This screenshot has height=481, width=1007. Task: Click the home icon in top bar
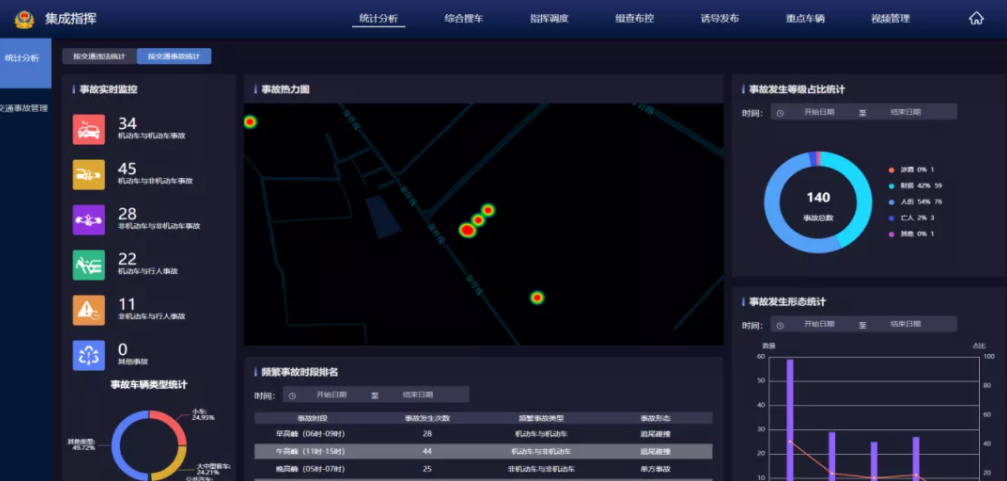(976, 18)
